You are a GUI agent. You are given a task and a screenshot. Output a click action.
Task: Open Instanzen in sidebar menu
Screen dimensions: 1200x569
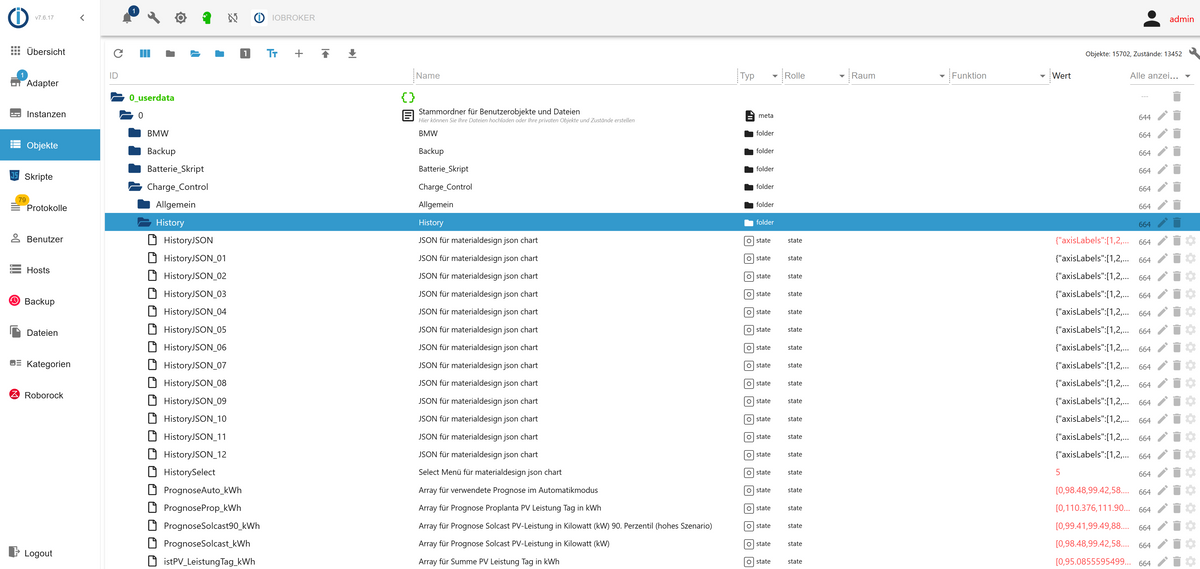point(45,114)
